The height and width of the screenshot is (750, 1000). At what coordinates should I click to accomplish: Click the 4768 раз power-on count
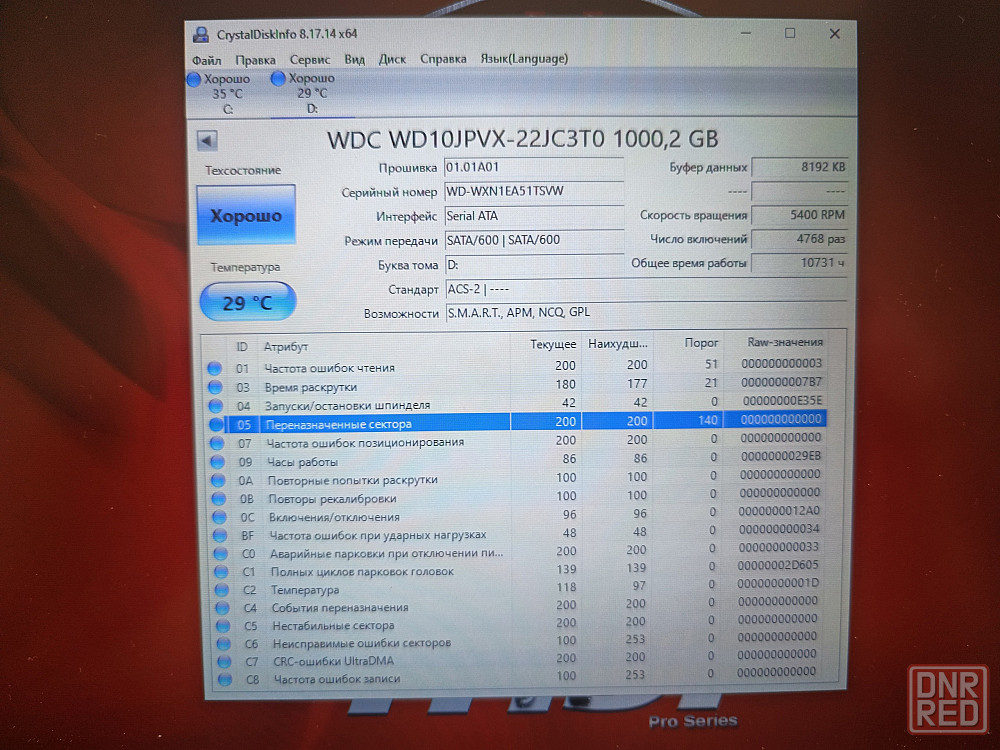click(x=800, y=239)
